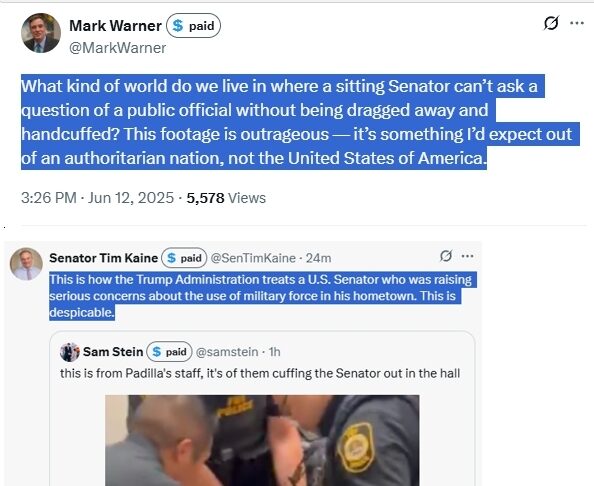The image size is (594, 486).
Task: Click the Grok icon on Mark Warner's post
Action: pos(551,23)
